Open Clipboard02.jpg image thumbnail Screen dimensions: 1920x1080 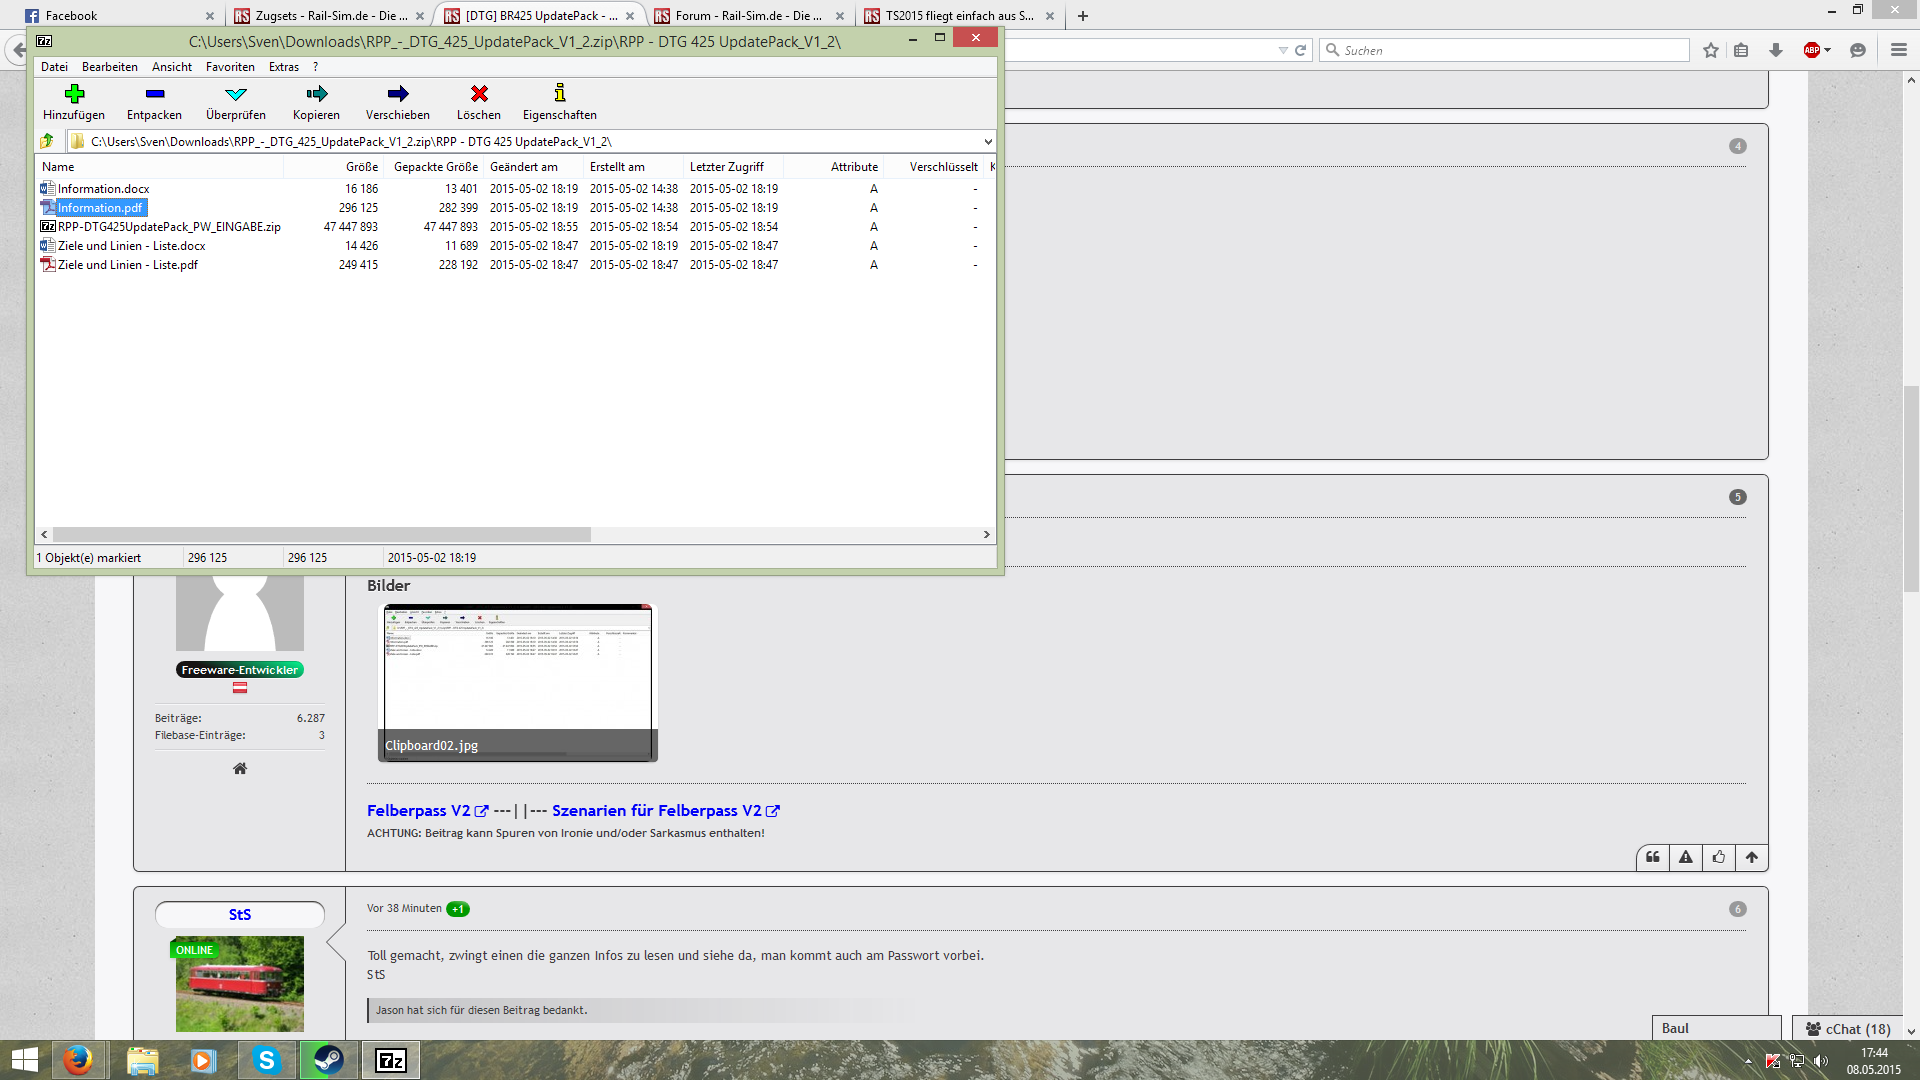(517, 683)
